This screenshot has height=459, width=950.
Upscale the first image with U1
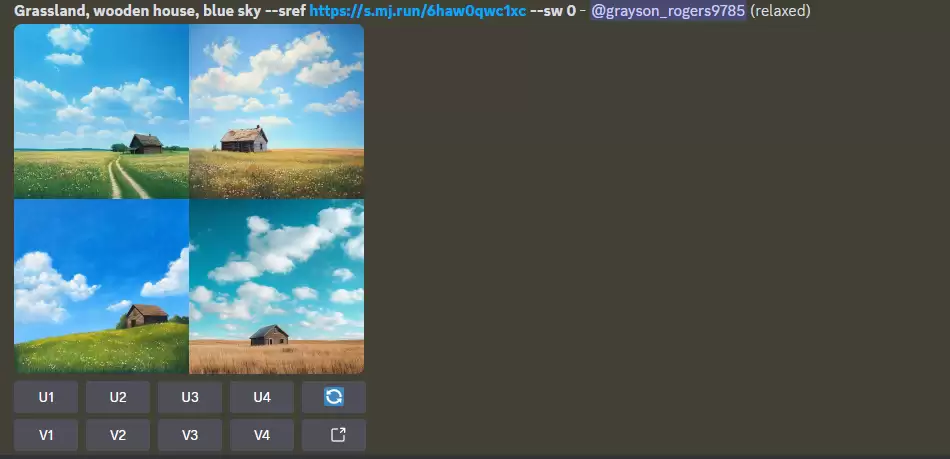coord(46,397)
